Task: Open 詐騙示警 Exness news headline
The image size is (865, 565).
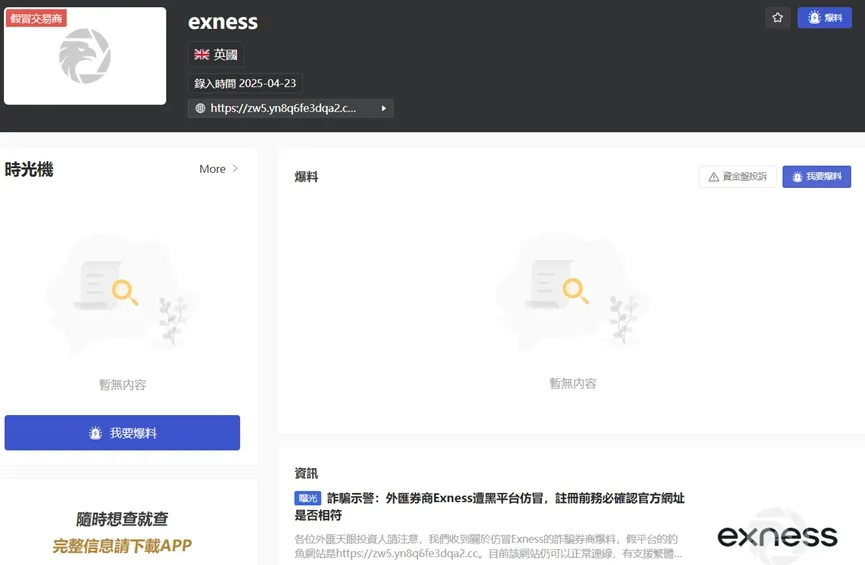Action: click(489, 507)
